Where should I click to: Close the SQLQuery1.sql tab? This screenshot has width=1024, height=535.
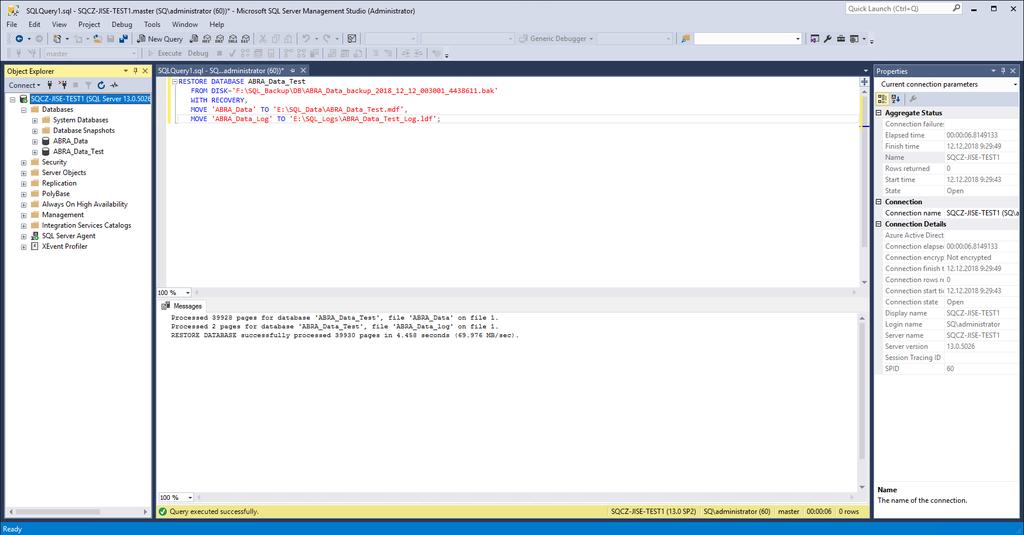(303, 71)
